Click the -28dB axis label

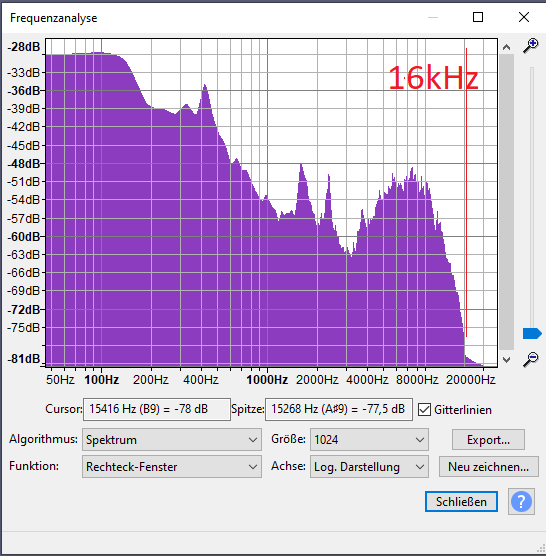24,47
